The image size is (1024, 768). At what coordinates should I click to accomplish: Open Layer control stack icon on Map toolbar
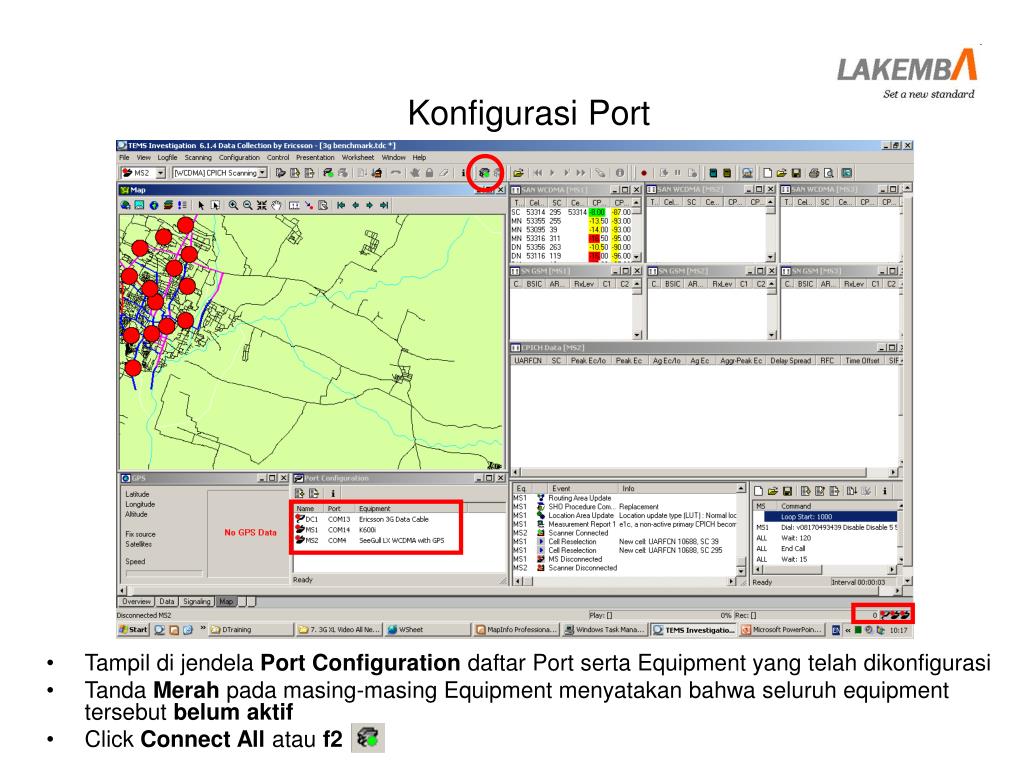coord(168,205)
